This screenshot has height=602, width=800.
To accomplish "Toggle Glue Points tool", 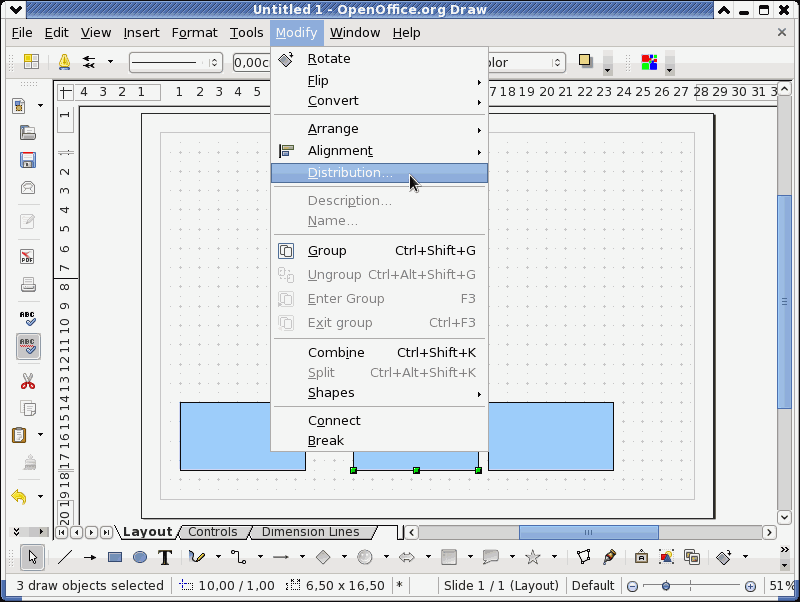I will click(609, 557).
